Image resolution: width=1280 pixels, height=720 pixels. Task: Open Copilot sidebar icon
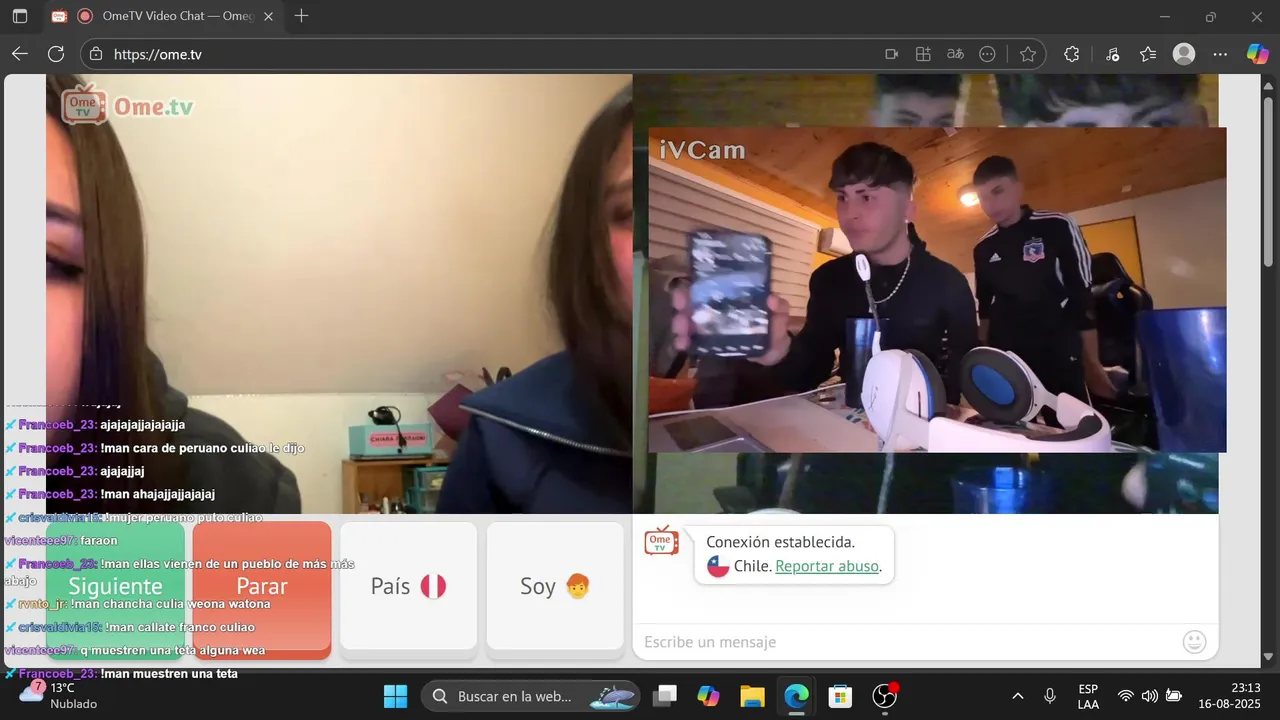[x=1257, y=54]
